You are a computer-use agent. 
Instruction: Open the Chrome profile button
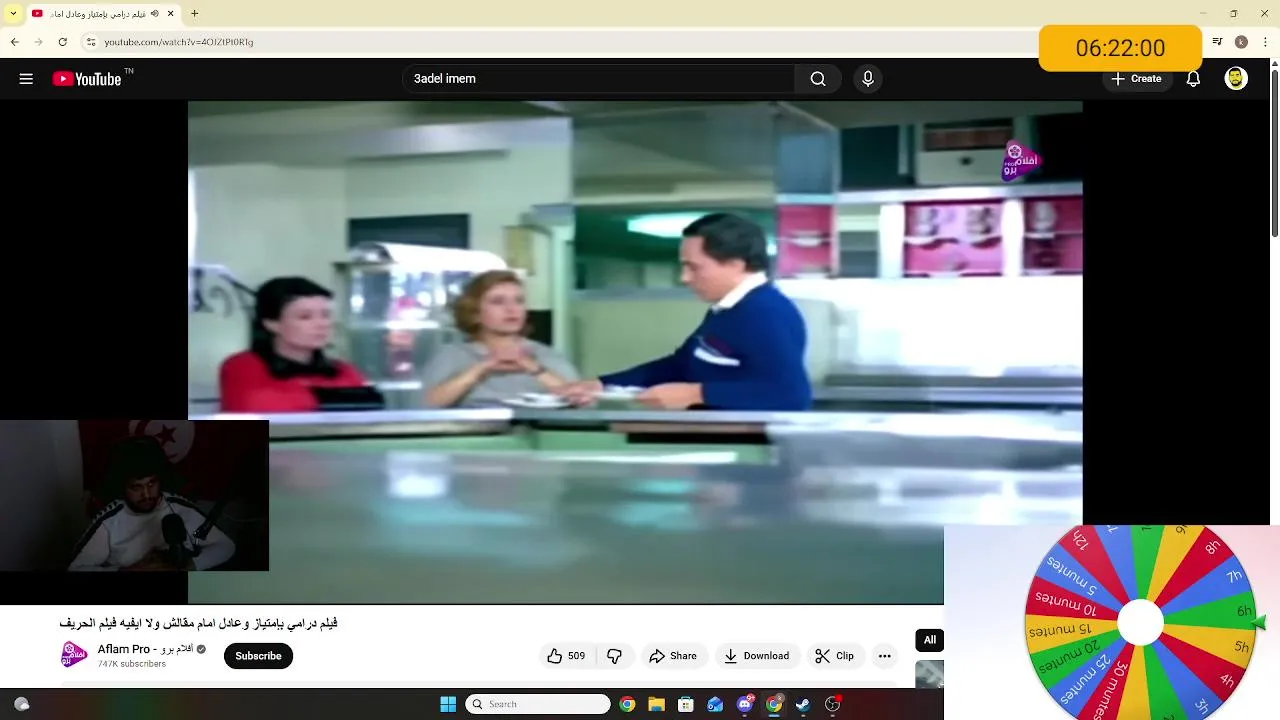click(1241, 42)
